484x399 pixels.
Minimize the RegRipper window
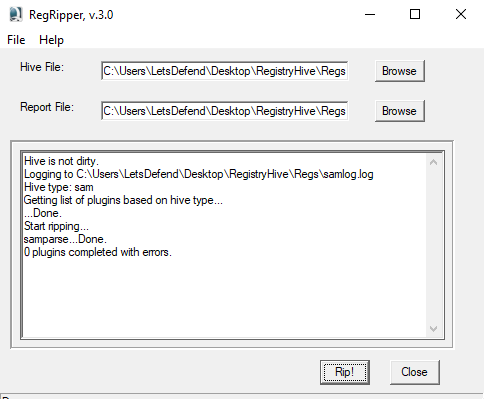[370, 14]
